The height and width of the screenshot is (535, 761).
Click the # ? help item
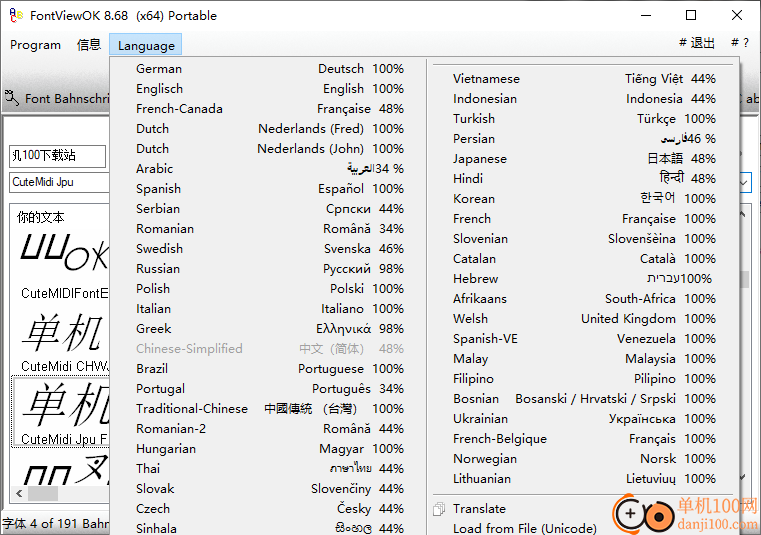(740, 43)
